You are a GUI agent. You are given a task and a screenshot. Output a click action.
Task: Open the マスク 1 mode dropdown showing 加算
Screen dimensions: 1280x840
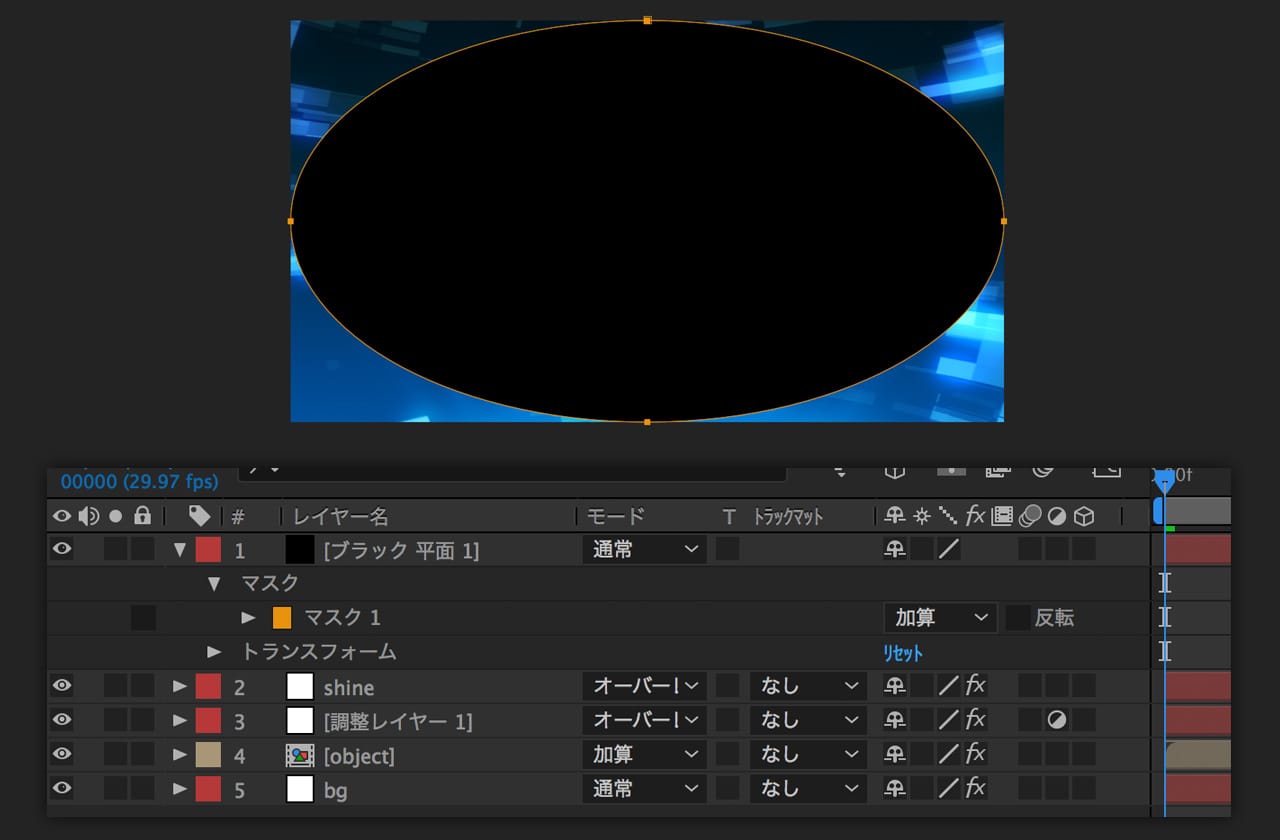940,618
